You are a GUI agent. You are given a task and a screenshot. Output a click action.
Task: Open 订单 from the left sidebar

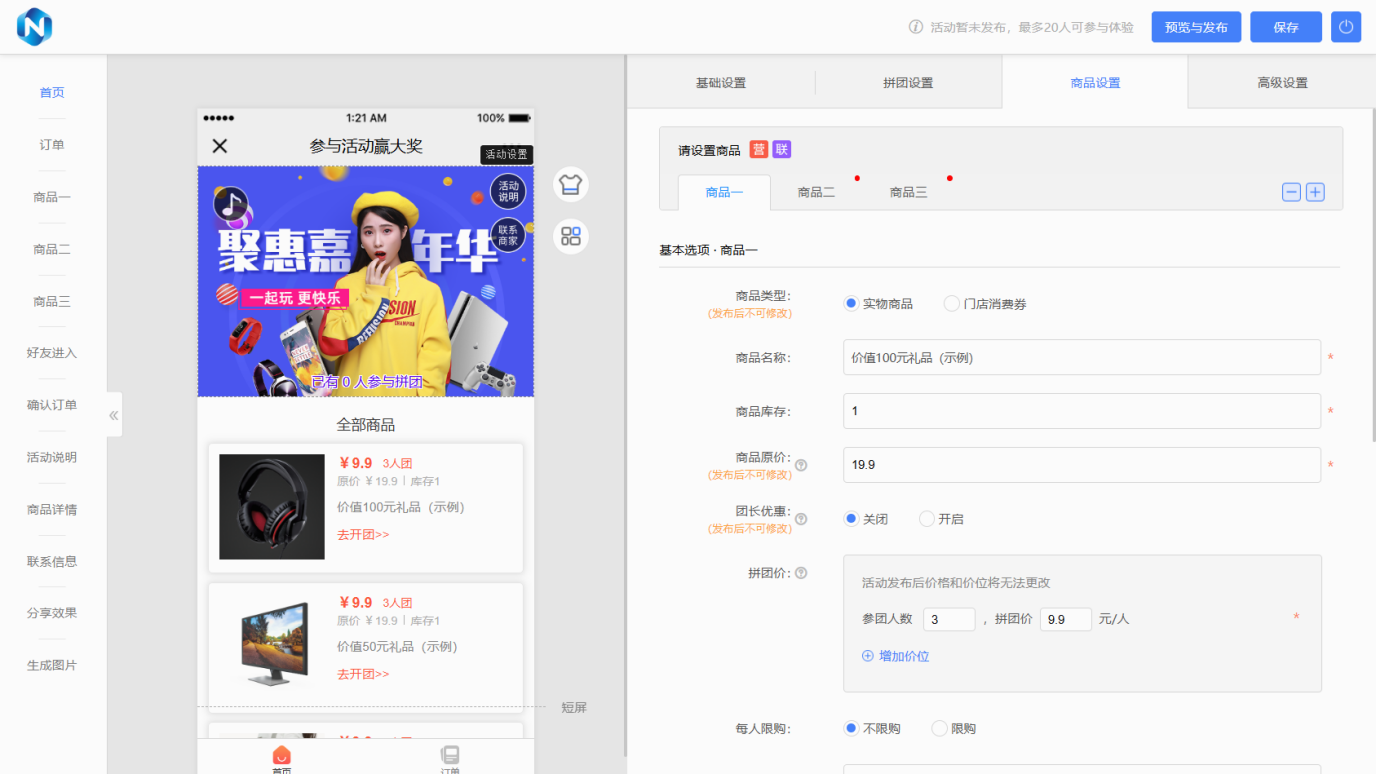point(51,144)
